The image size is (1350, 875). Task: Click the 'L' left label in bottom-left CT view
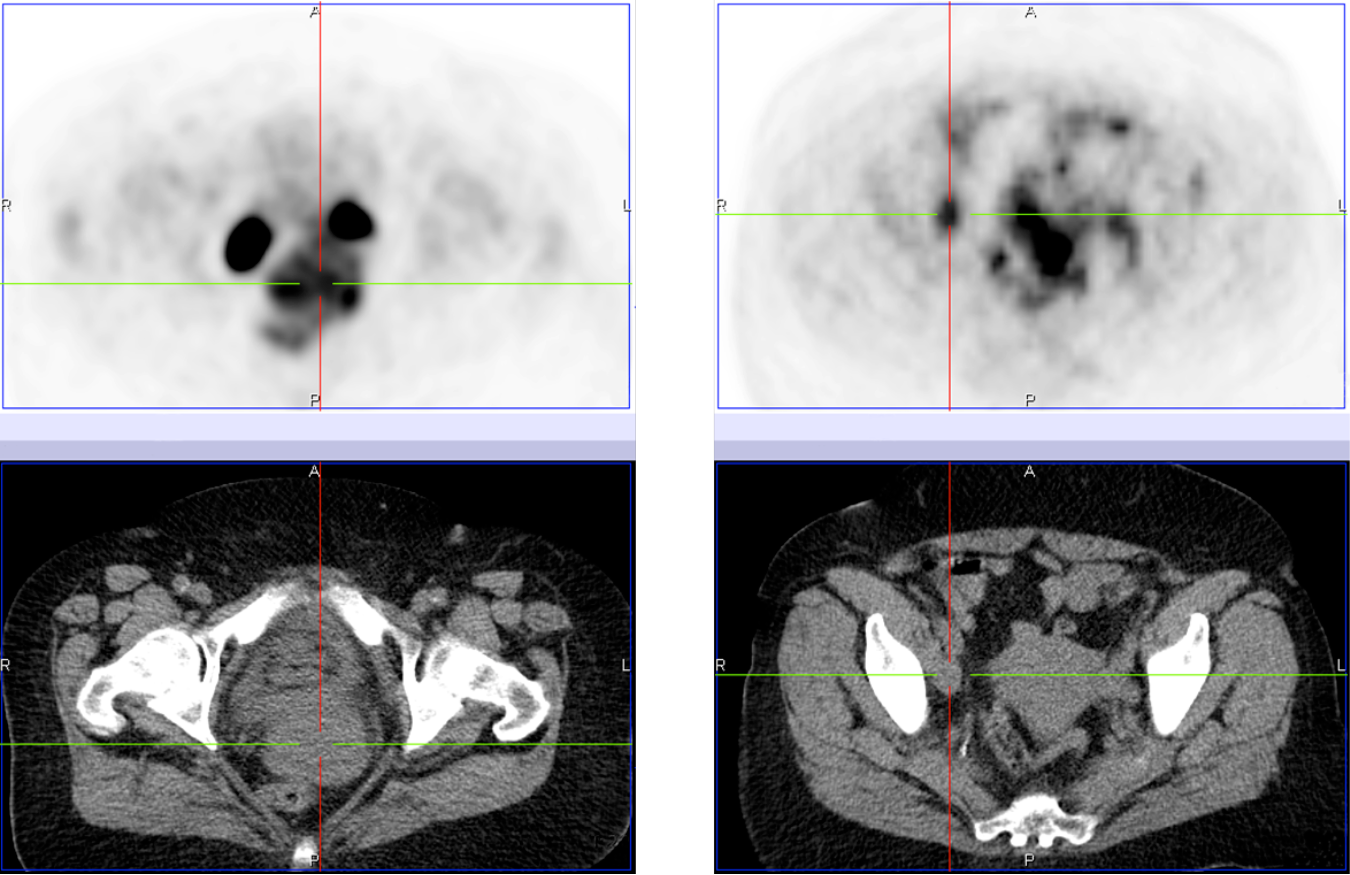(x=626, y=665)
